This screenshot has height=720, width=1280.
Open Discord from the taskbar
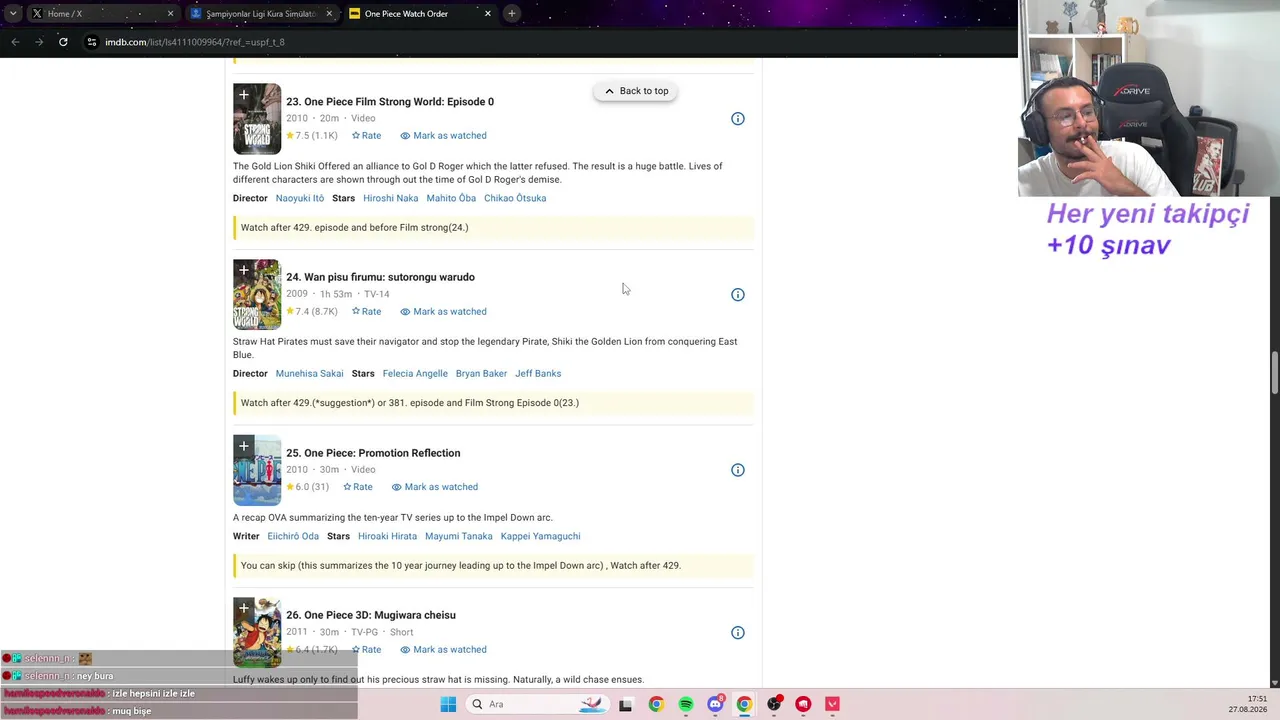tap(715, 704)
